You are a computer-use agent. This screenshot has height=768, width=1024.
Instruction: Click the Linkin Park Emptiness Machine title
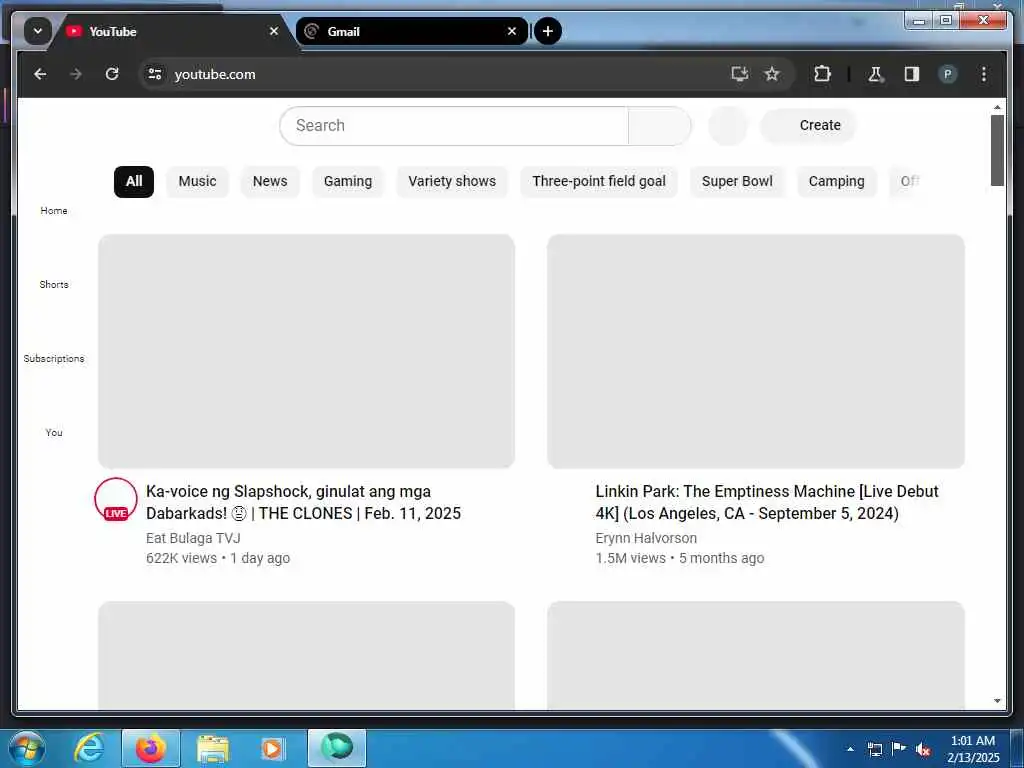point(767,502)
